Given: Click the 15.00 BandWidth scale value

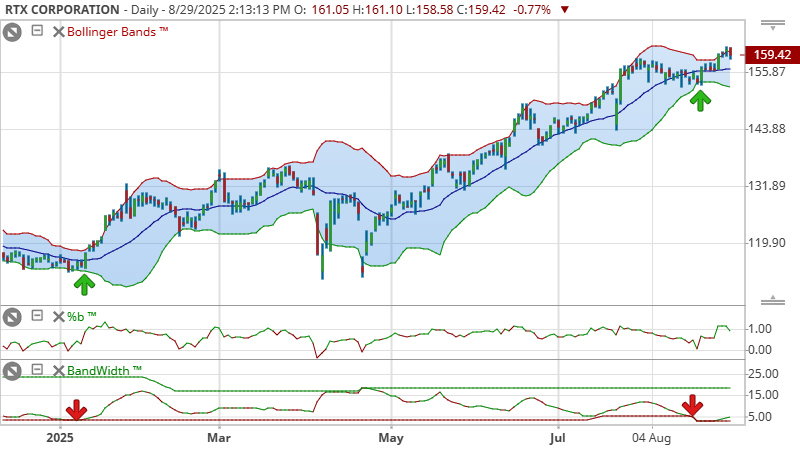Looking at the screenshot, I should pyautogui.click(x=763, y=395).
